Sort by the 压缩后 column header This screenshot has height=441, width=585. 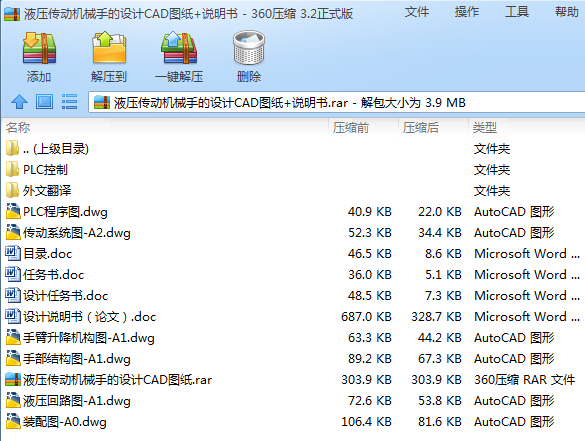click(420, 128)
